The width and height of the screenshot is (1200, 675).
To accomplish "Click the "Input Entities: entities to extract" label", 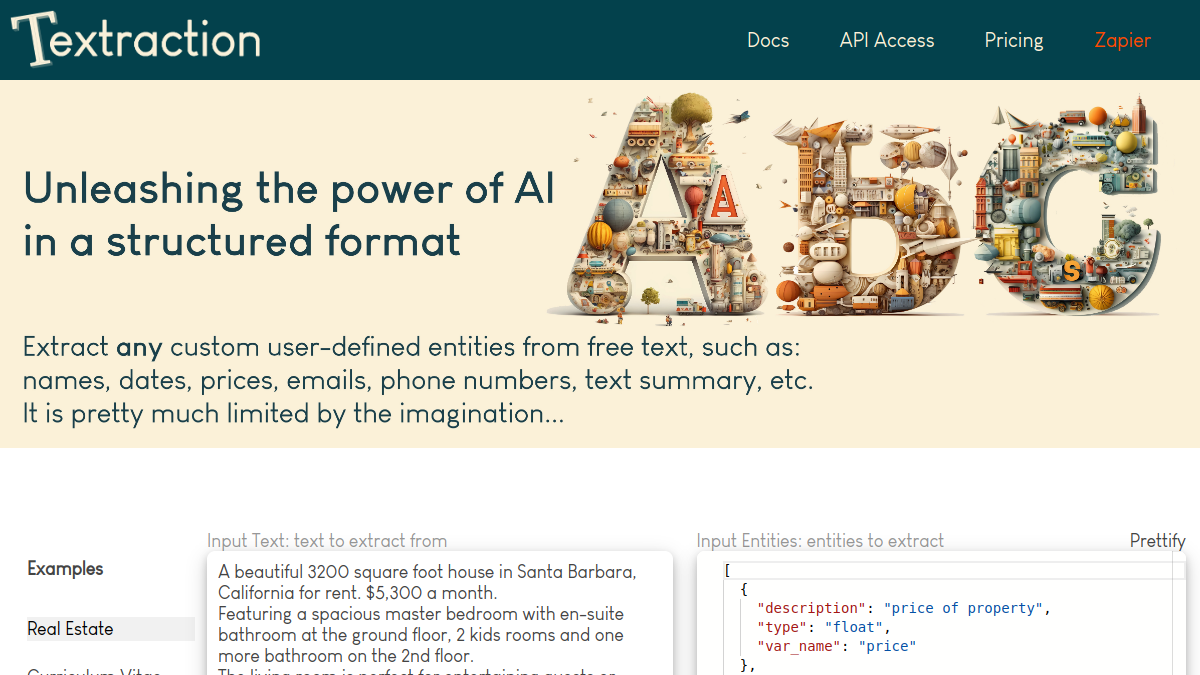I will 820,541.
